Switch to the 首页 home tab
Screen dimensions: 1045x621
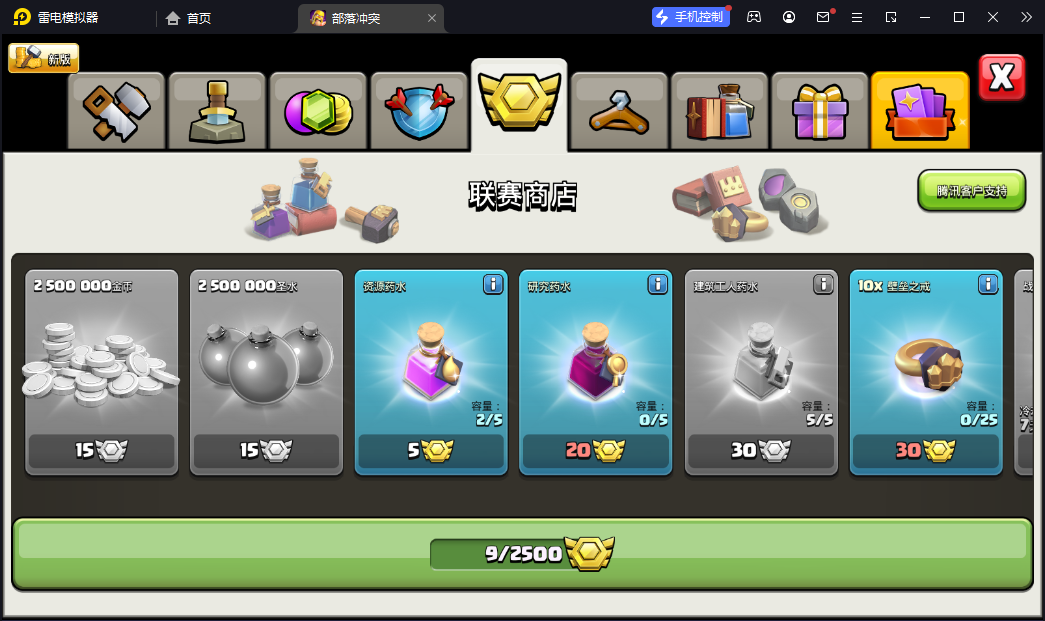click(189, 18)
